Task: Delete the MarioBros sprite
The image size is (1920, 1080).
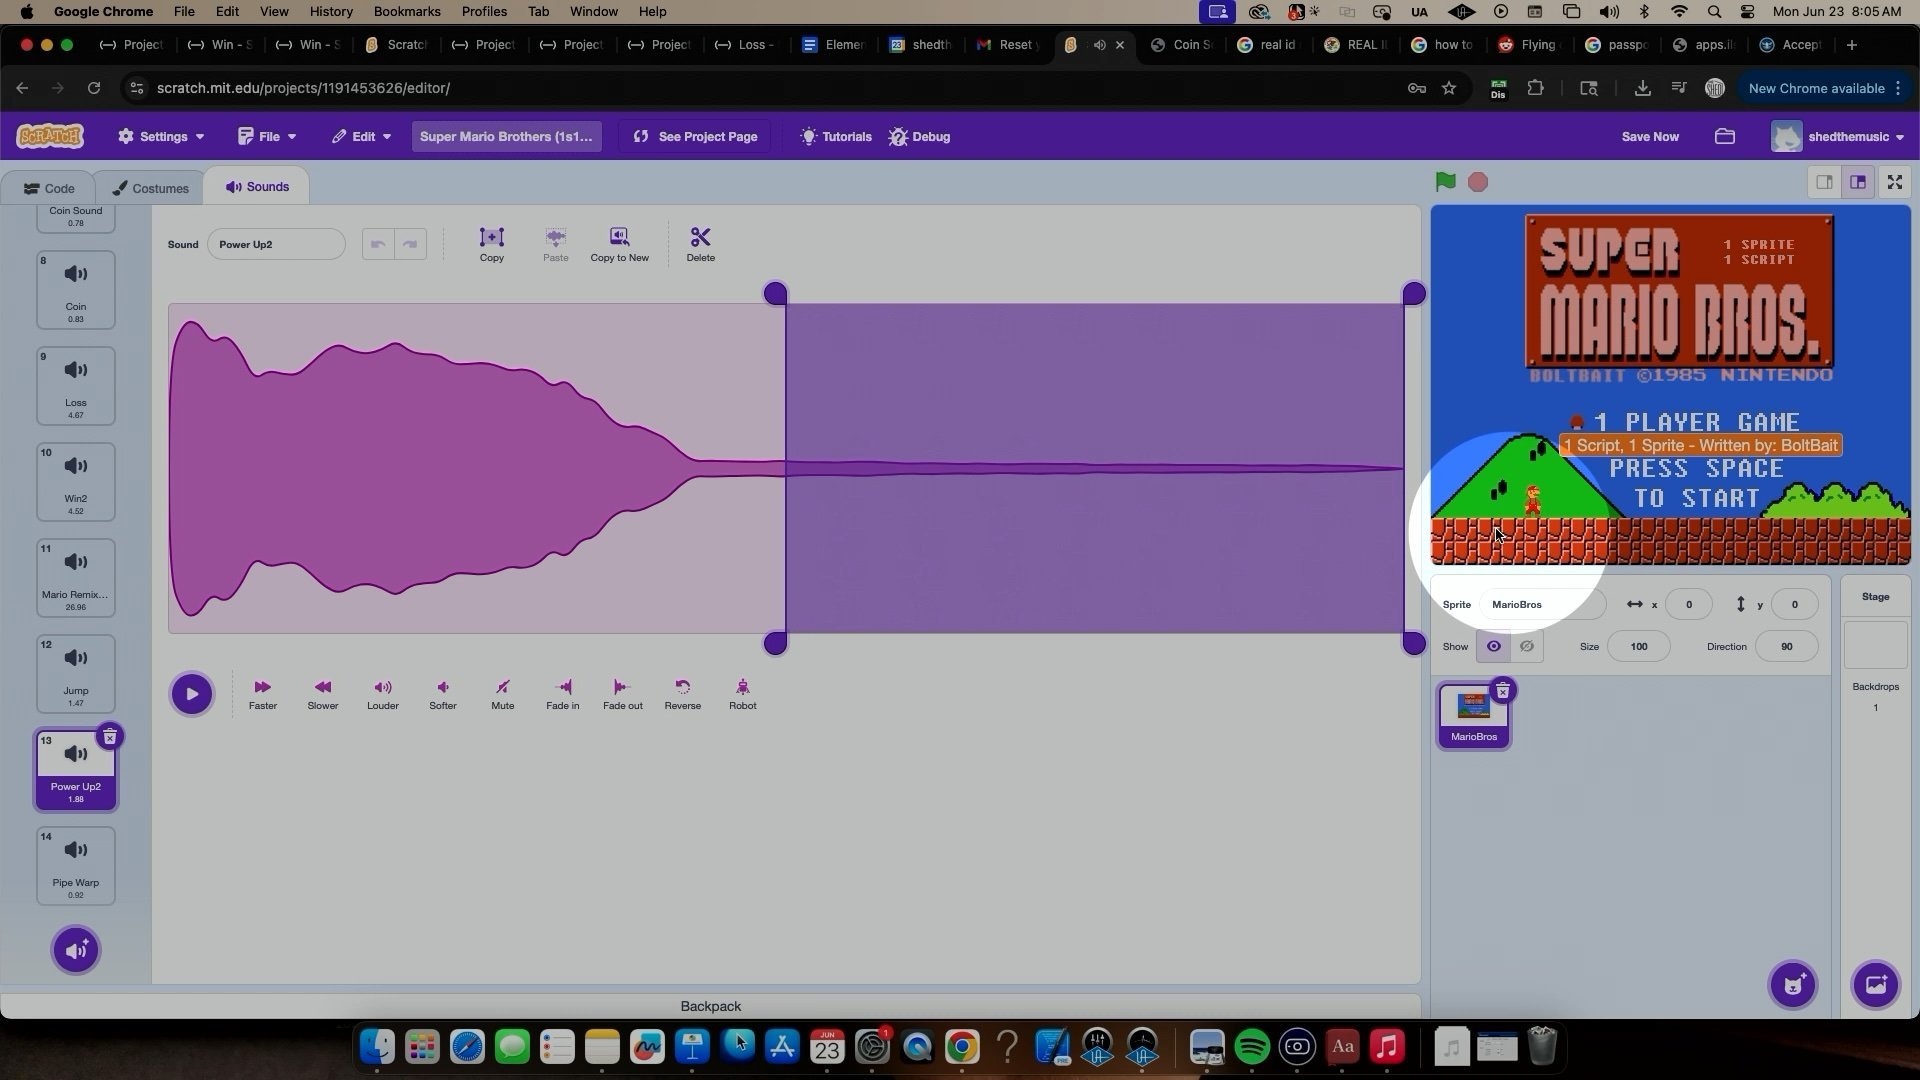Action: pos(1502,691)
